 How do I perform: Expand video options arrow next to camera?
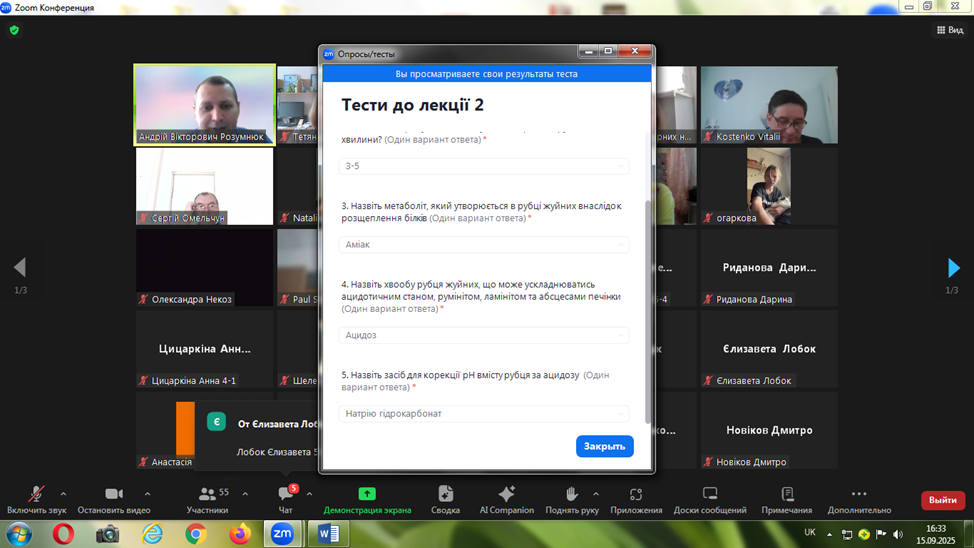[147, 494]
